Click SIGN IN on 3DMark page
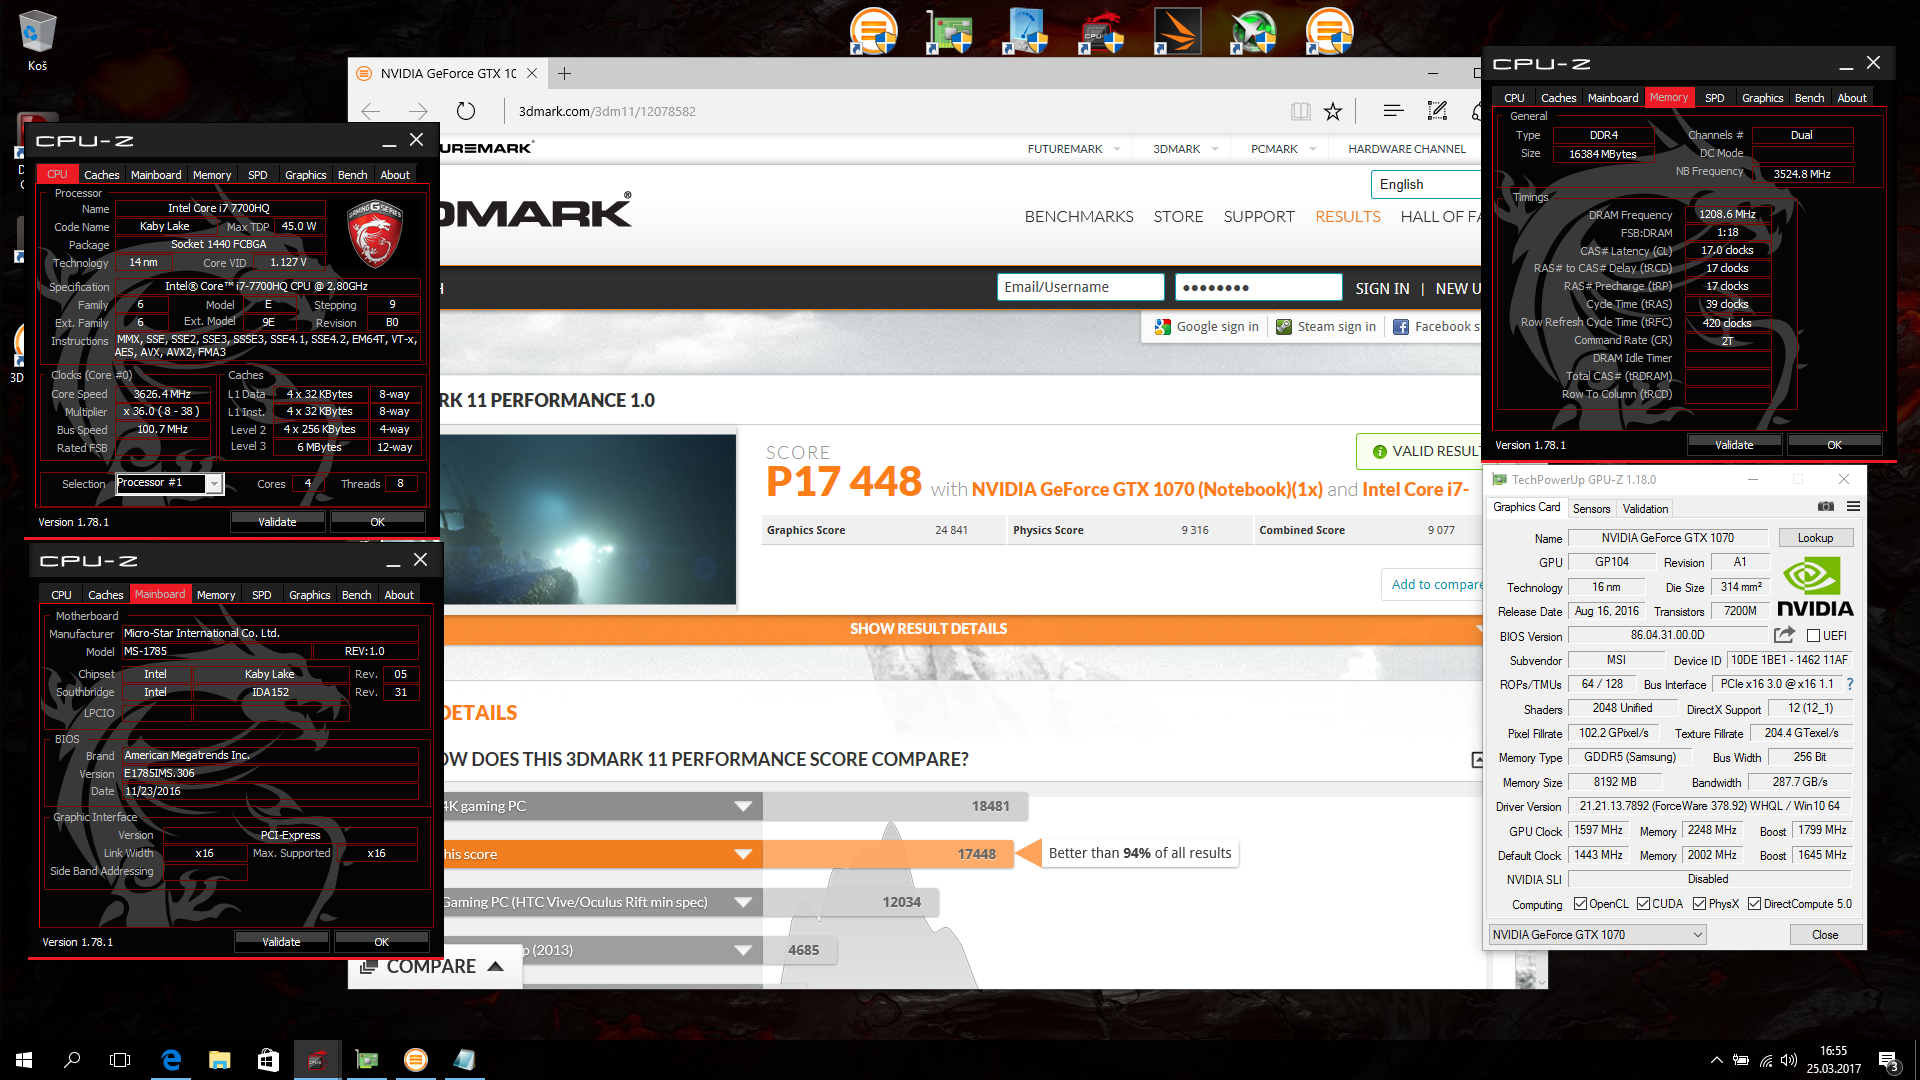The height and width of the screenshot is (1080, 1920). [1382, 288]
